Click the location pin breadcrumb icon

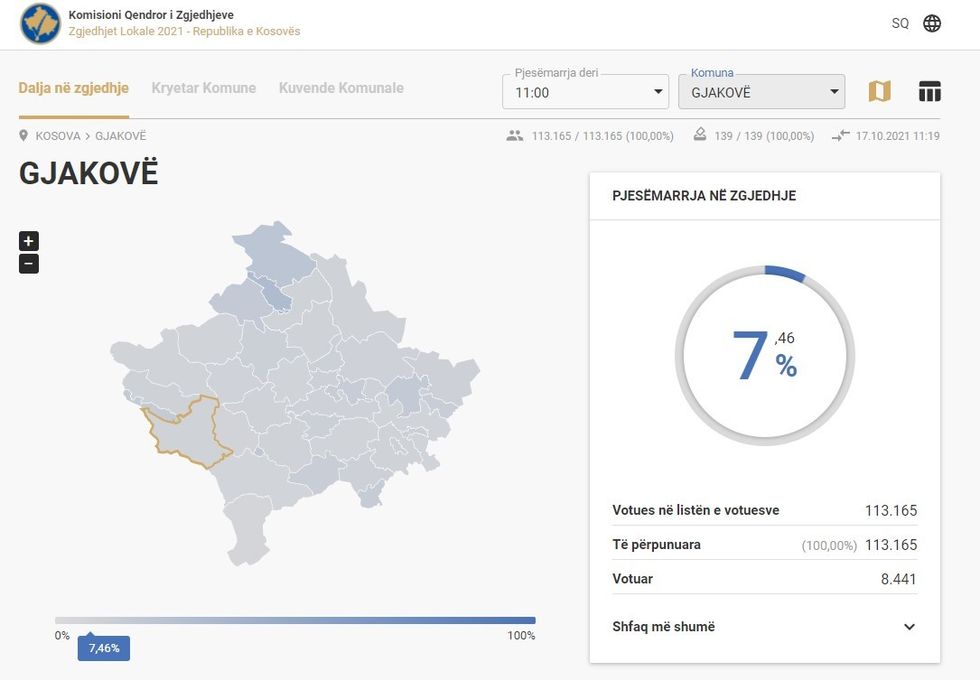(24, 136)
